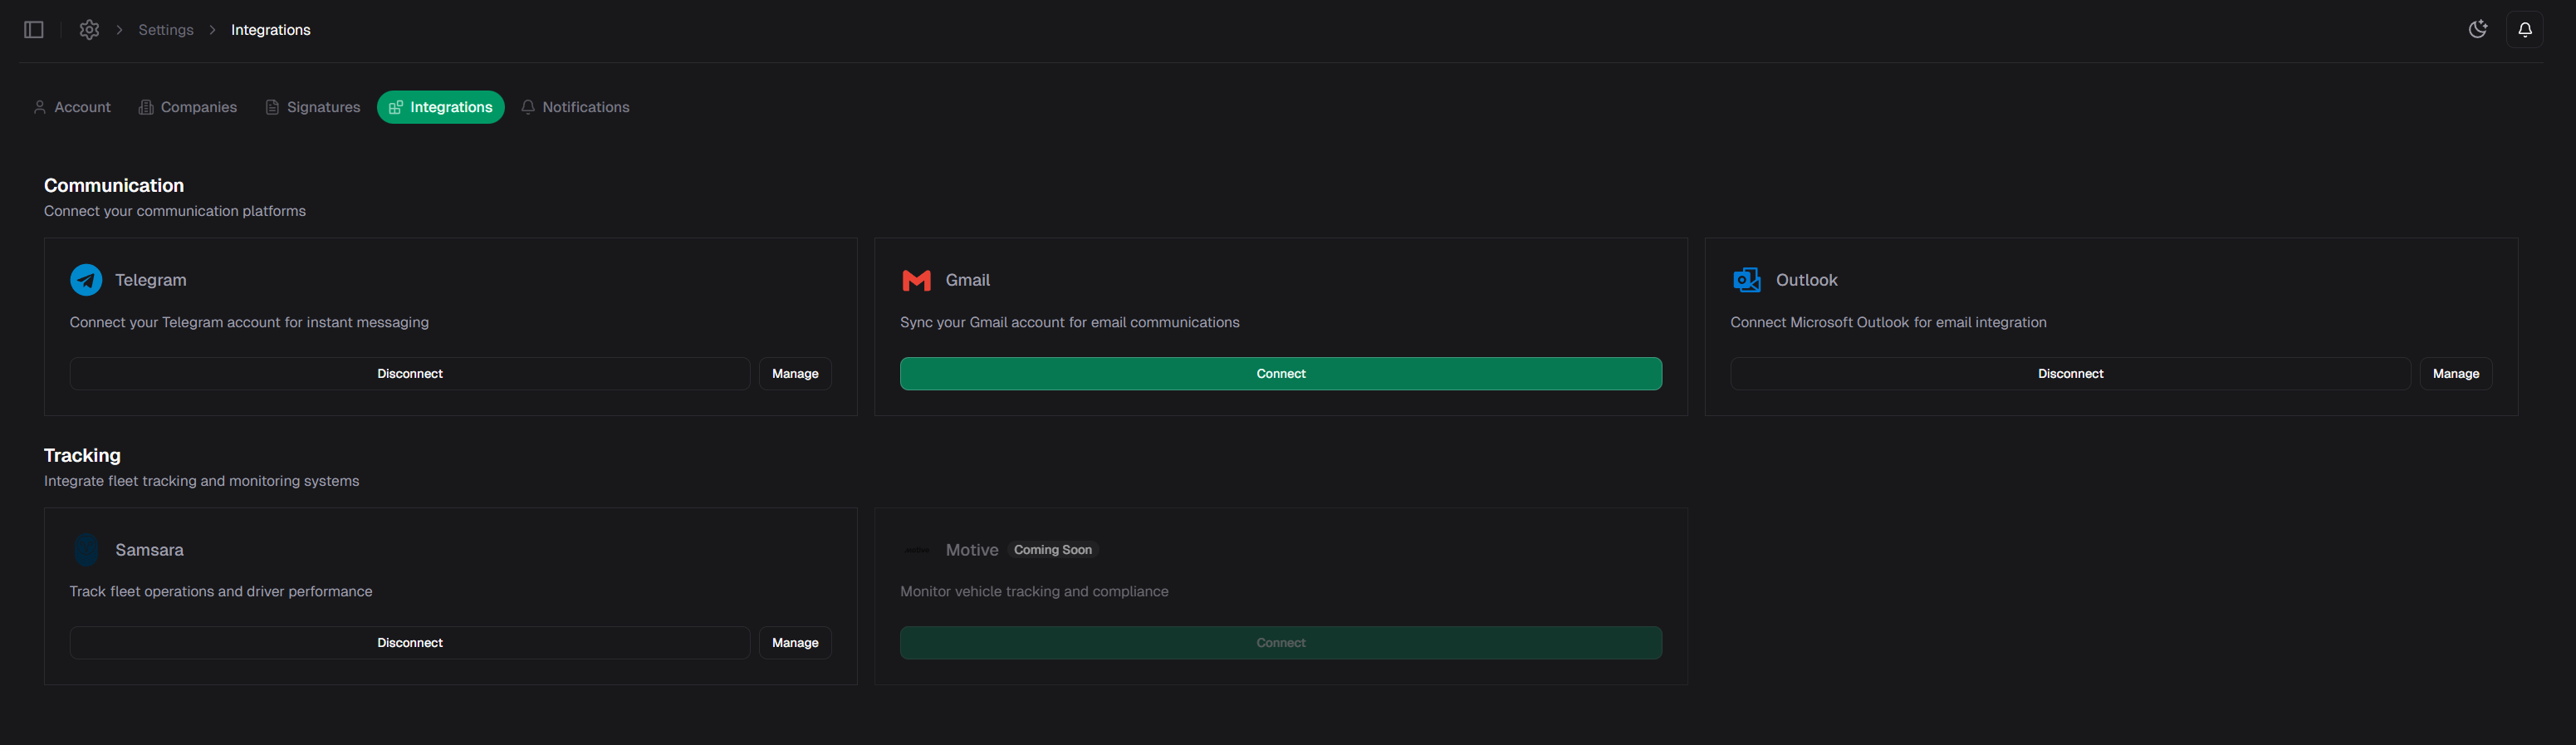Viewport: 2576px width, 745px height.
Task: Click the Outlook logo icon
Action: pyautogui.click(x=1746, y=280)
